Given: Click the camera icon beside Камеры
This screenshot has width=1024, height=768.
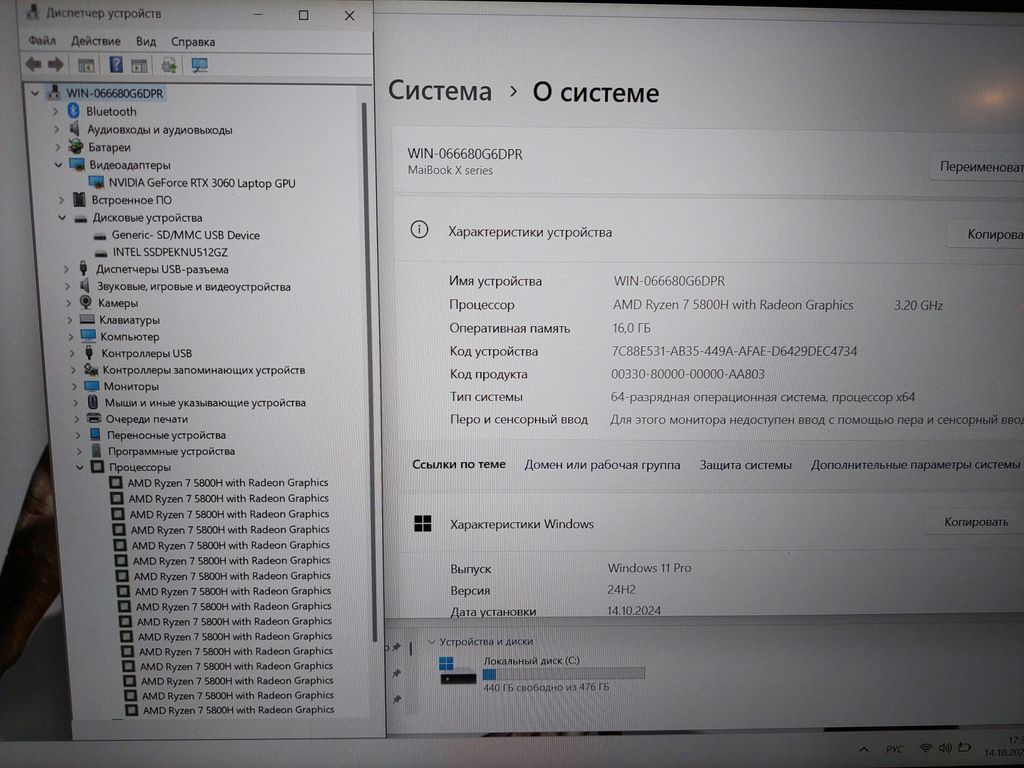Looking at the screenshot, I should pyautogui.click(x=86, y=302).
